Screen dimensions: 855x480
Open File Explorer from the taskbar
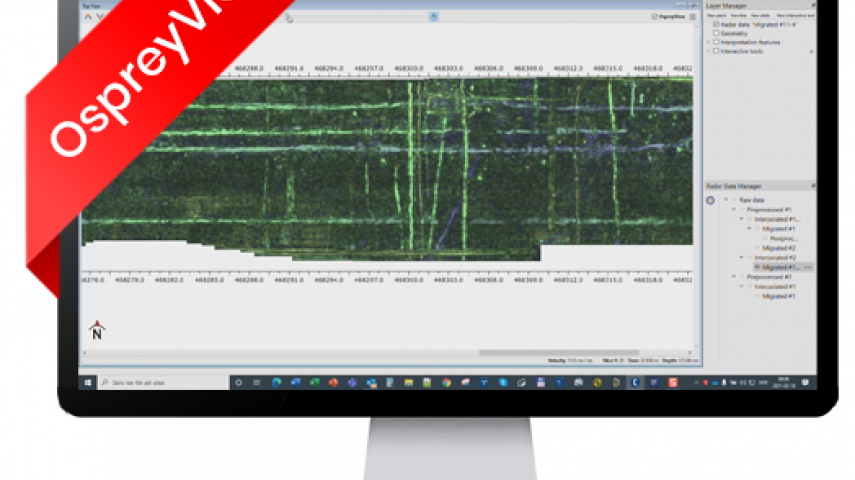point(408,383)
